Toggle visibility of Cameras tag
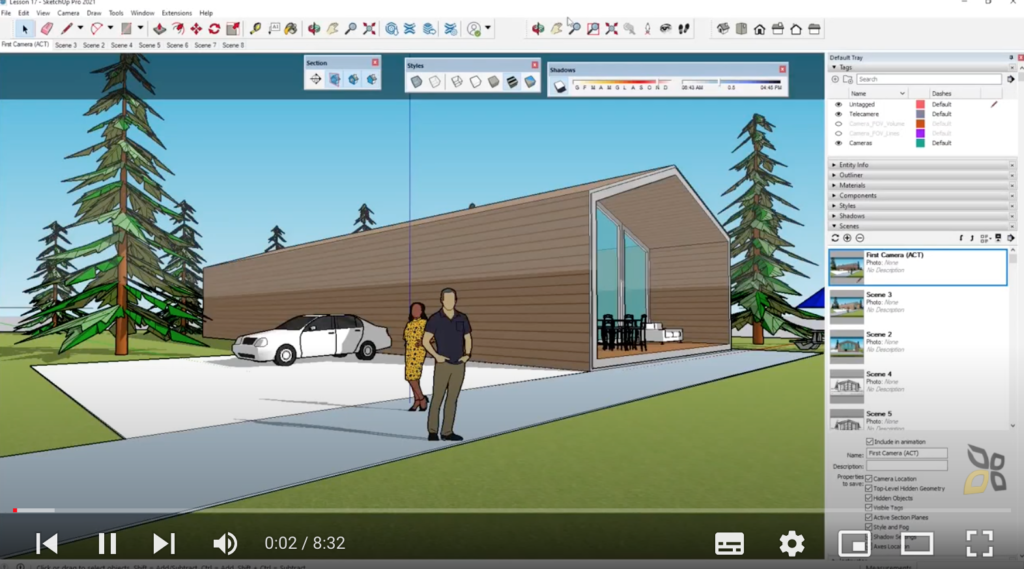 coord(839,143)
